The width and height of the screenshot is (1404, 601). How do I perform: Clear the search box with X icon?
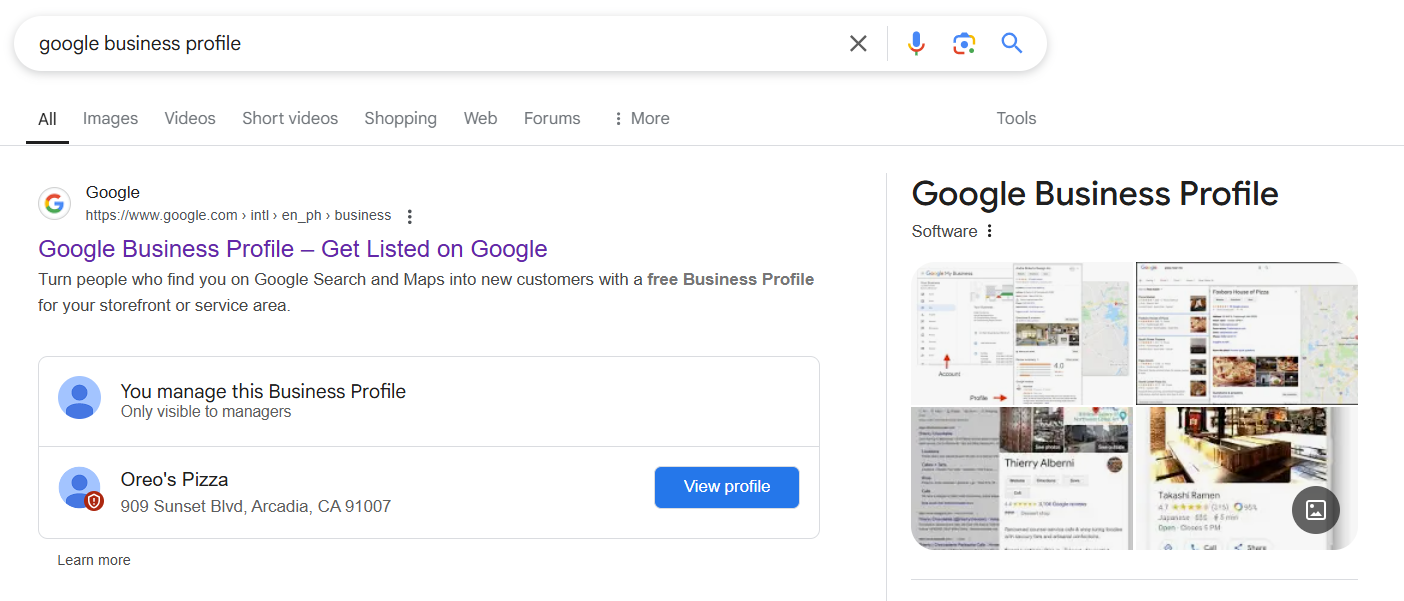pos(858,43)
